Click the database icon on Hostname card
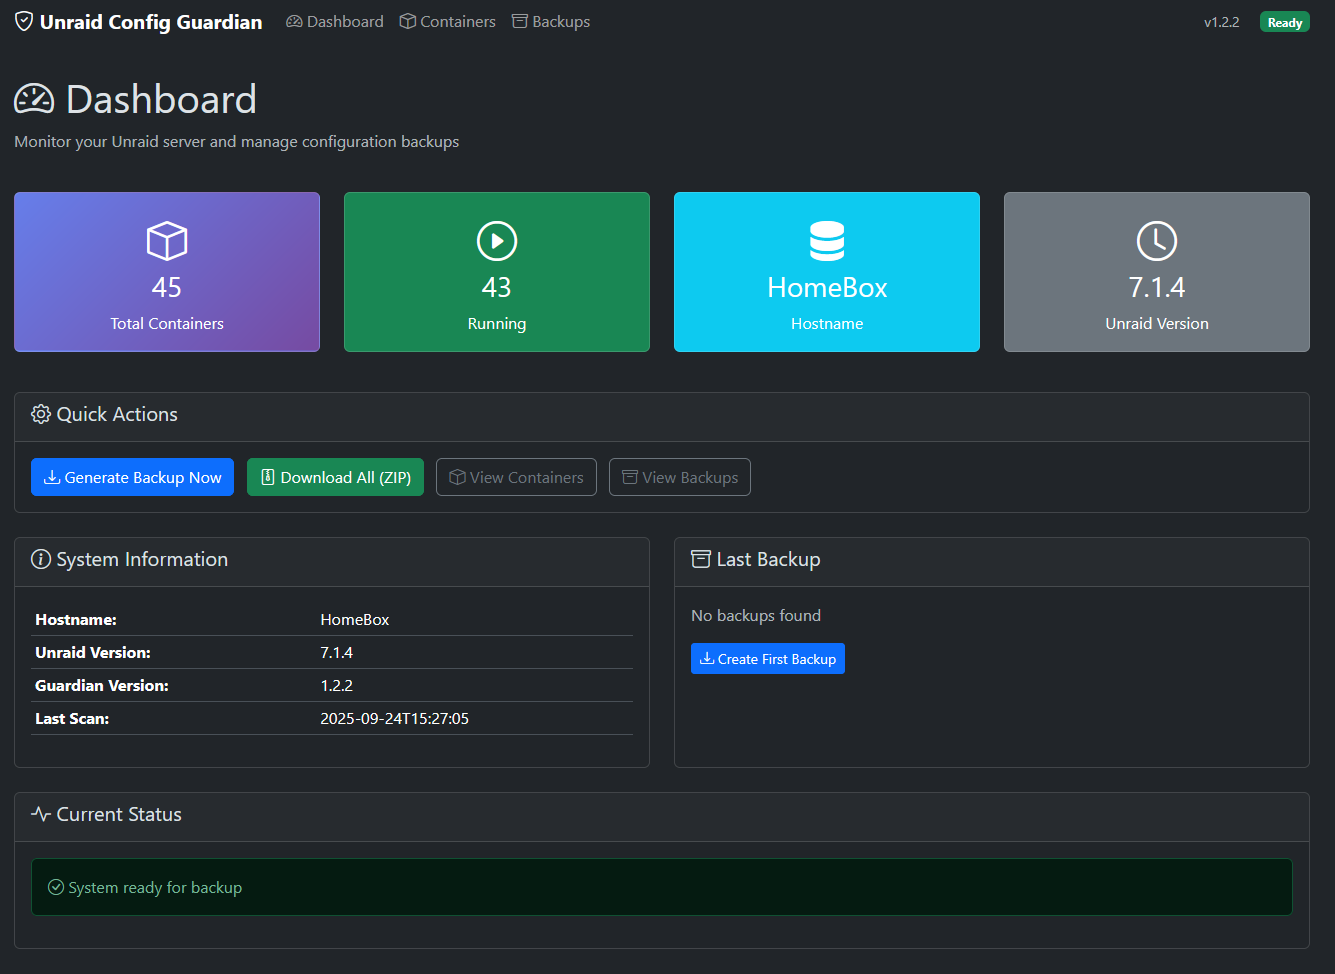Viewport: 1335px width, 974px height. click(x=827, y=241)
